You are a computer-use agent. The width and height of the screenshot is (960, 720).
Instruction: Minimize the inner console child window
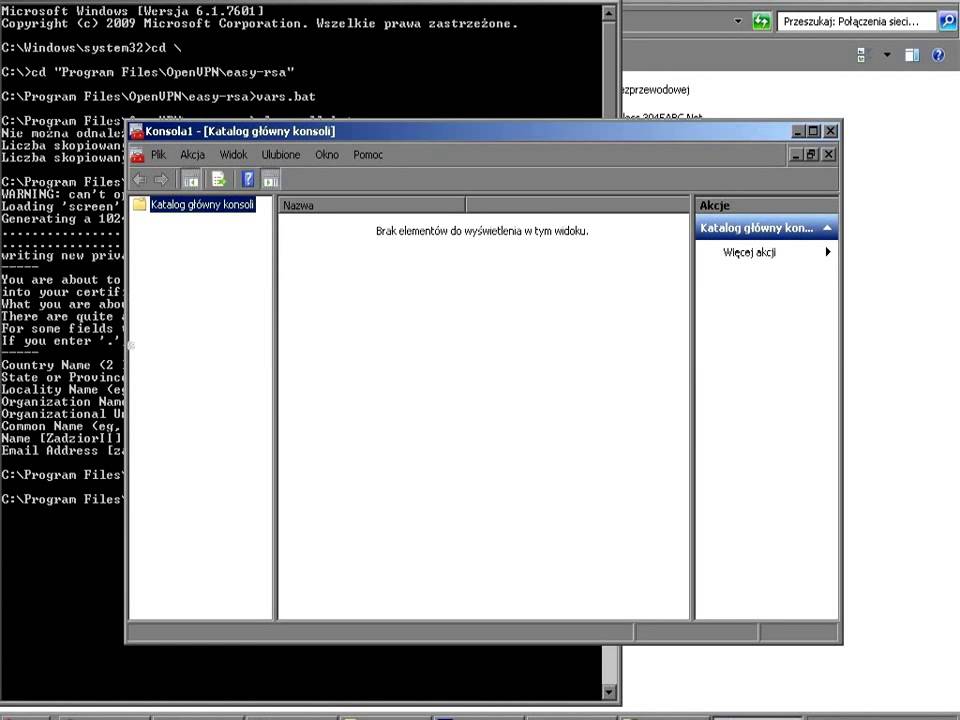point(795,155)
